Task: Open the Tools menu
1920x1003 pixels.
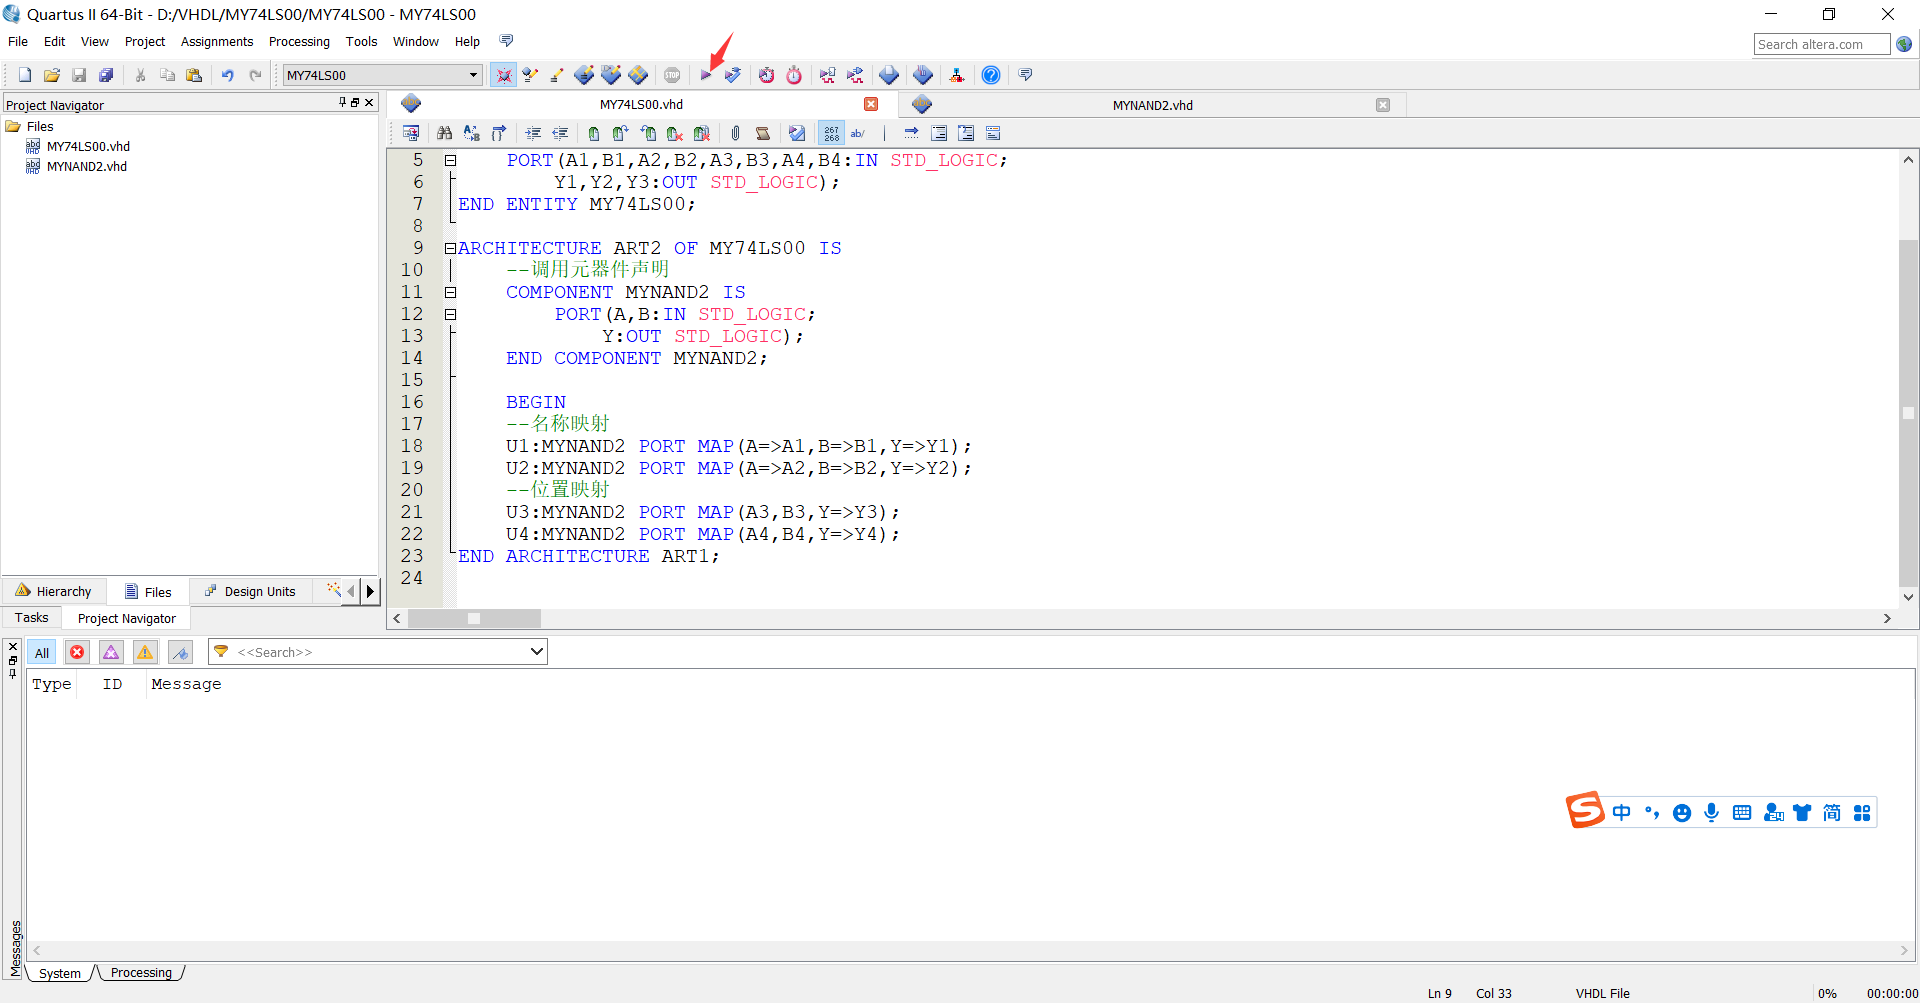Action: (362, 42)
